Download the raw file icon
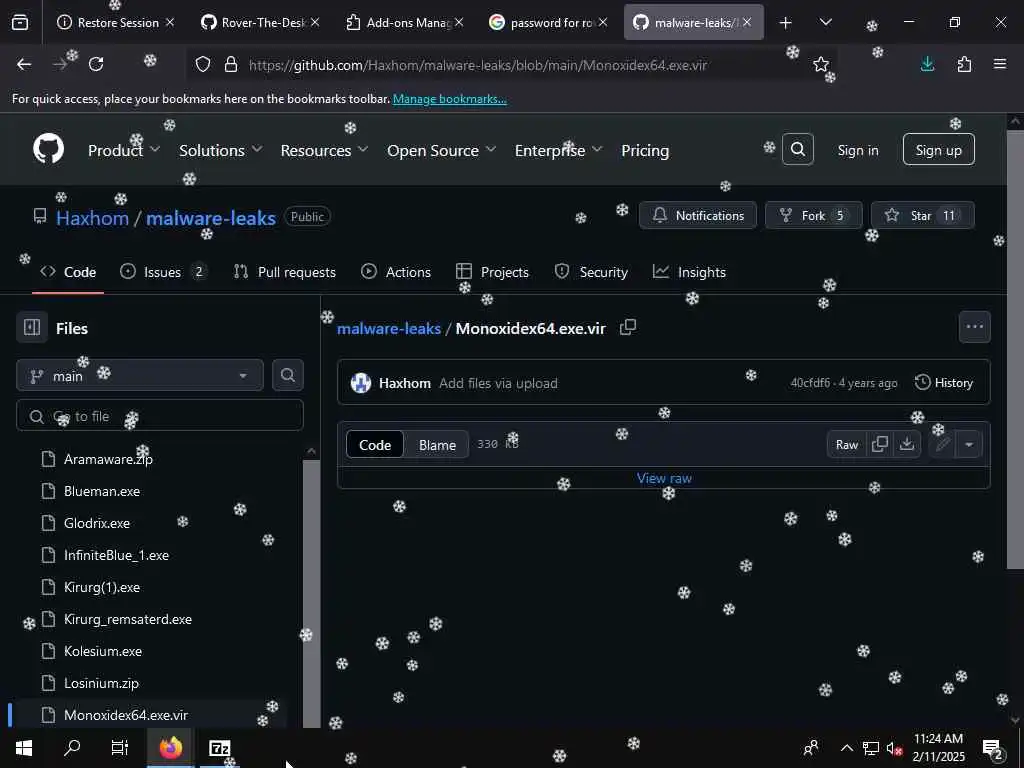This screenshot has width=1024, height=768. [906, 444]
